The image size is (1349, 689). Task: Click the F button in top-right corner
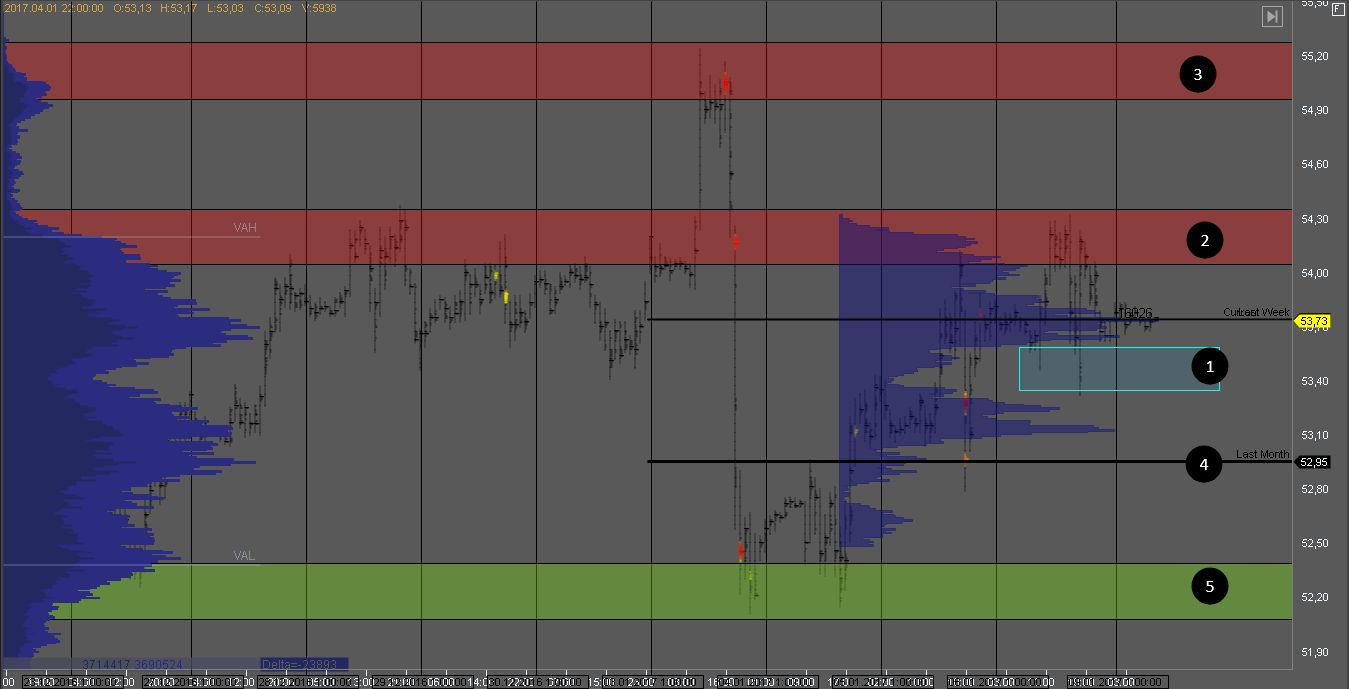[1338, 8]
